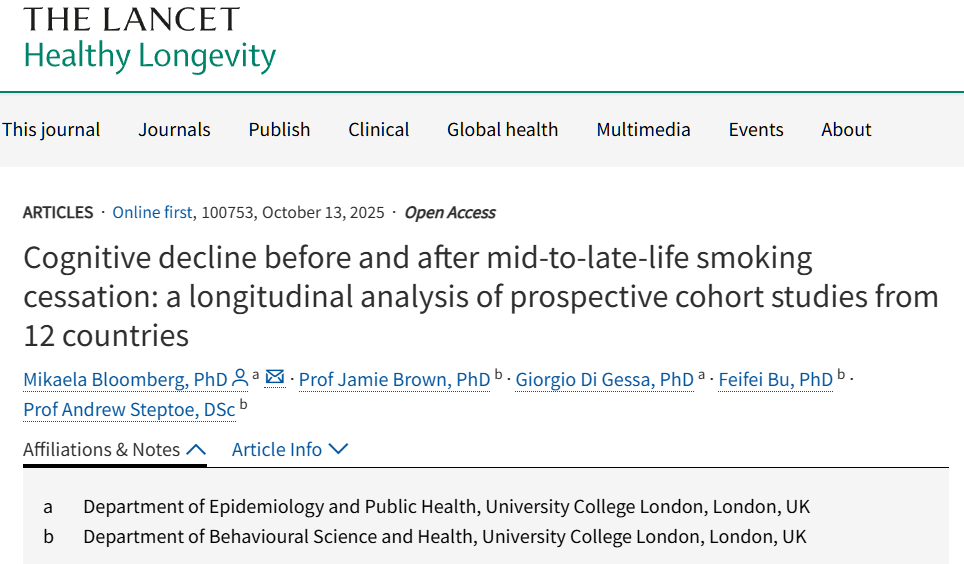964x564 pixels.
Task: Open the Clinical menu
Action: pyautogui.click(x=378, y=130)
